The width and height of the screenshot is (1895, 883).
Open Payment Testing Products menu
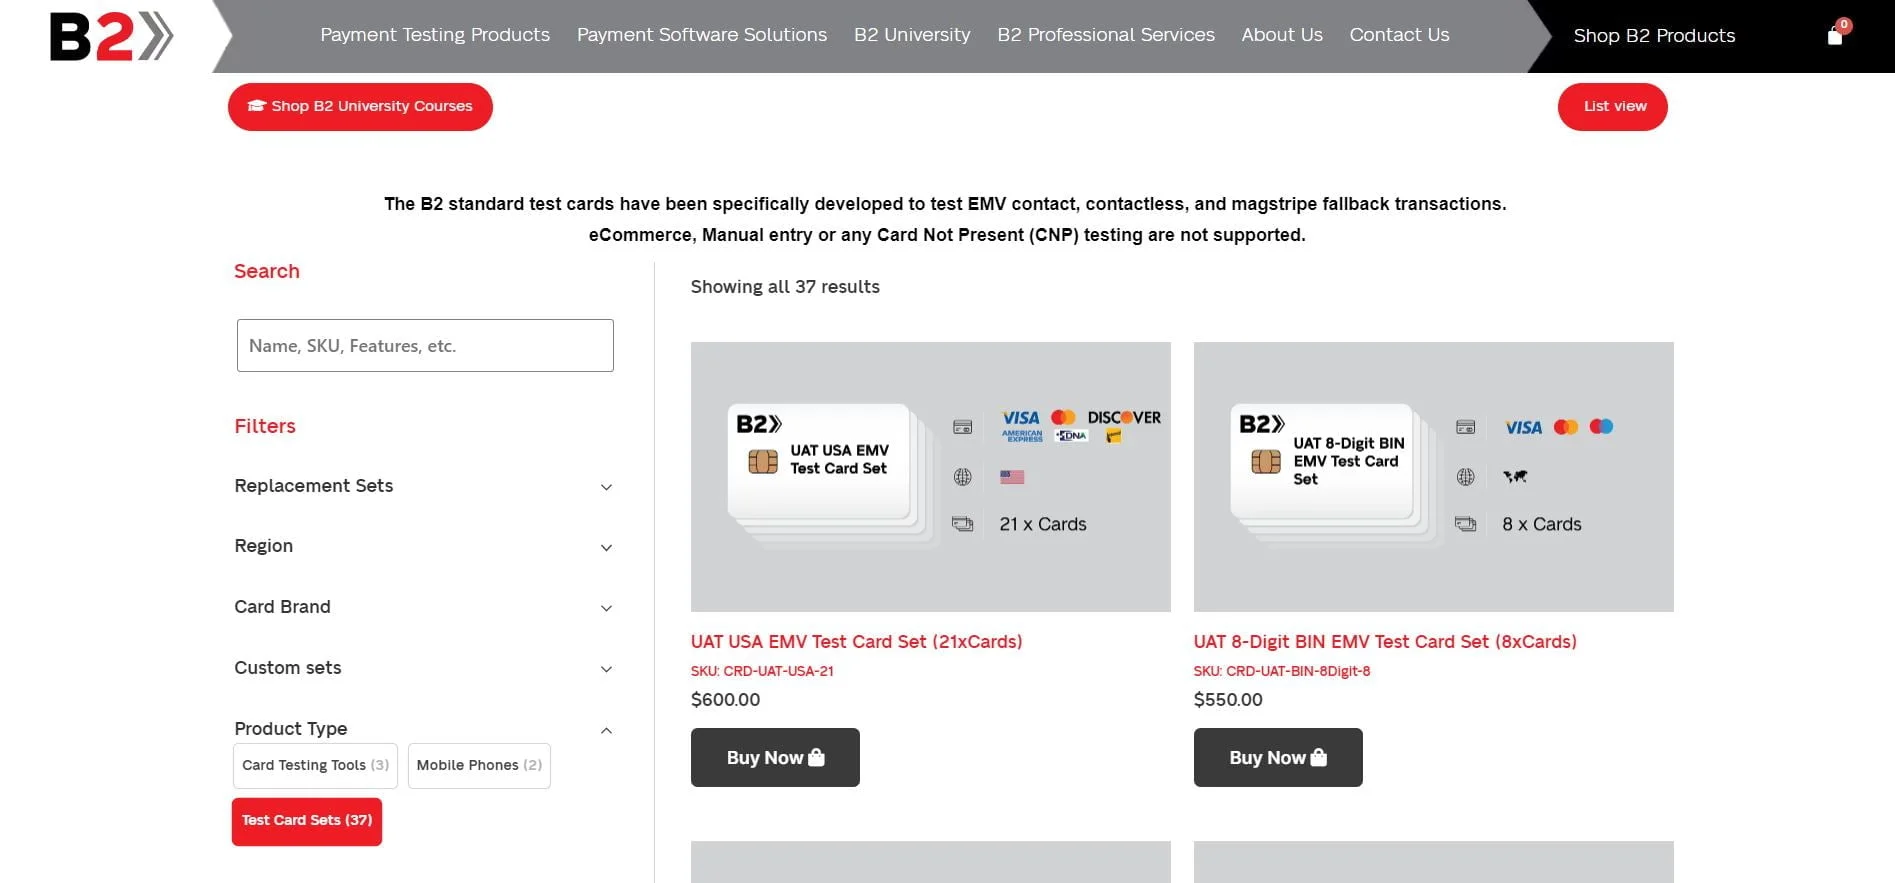coord(435,35)
